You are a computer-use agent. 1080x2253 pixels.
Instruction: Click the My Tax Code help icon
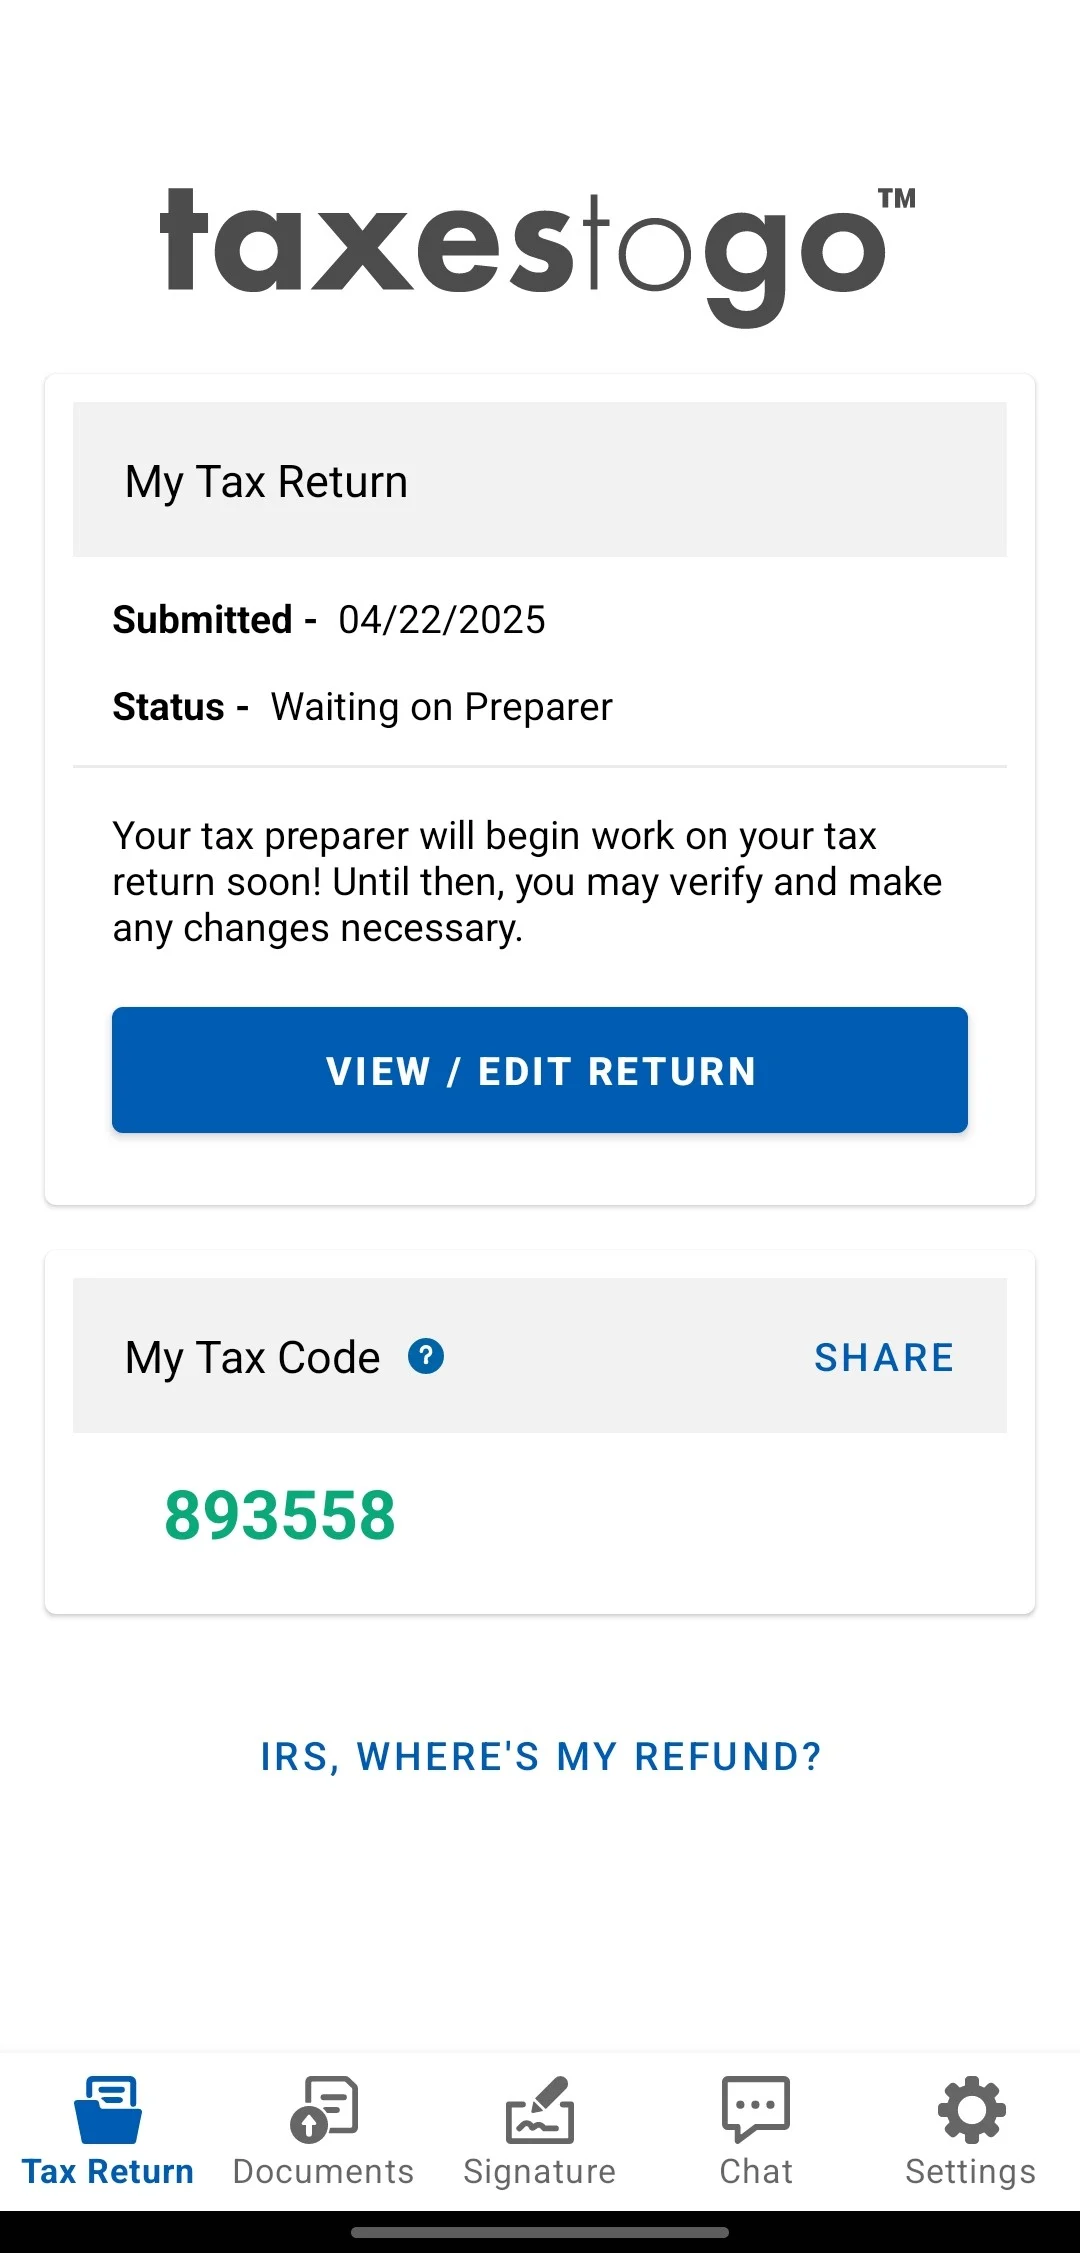click(x=426, y=1357)
